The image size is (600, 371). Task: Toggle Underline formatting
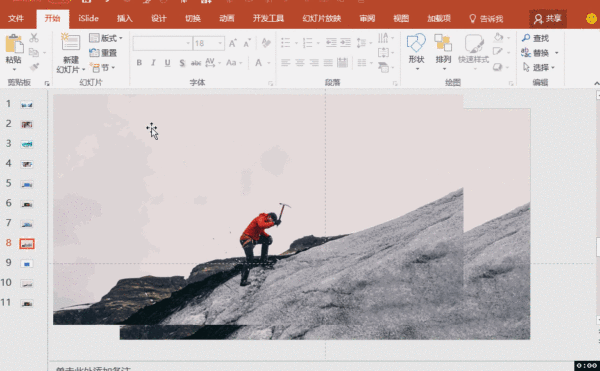pos(167,63)
